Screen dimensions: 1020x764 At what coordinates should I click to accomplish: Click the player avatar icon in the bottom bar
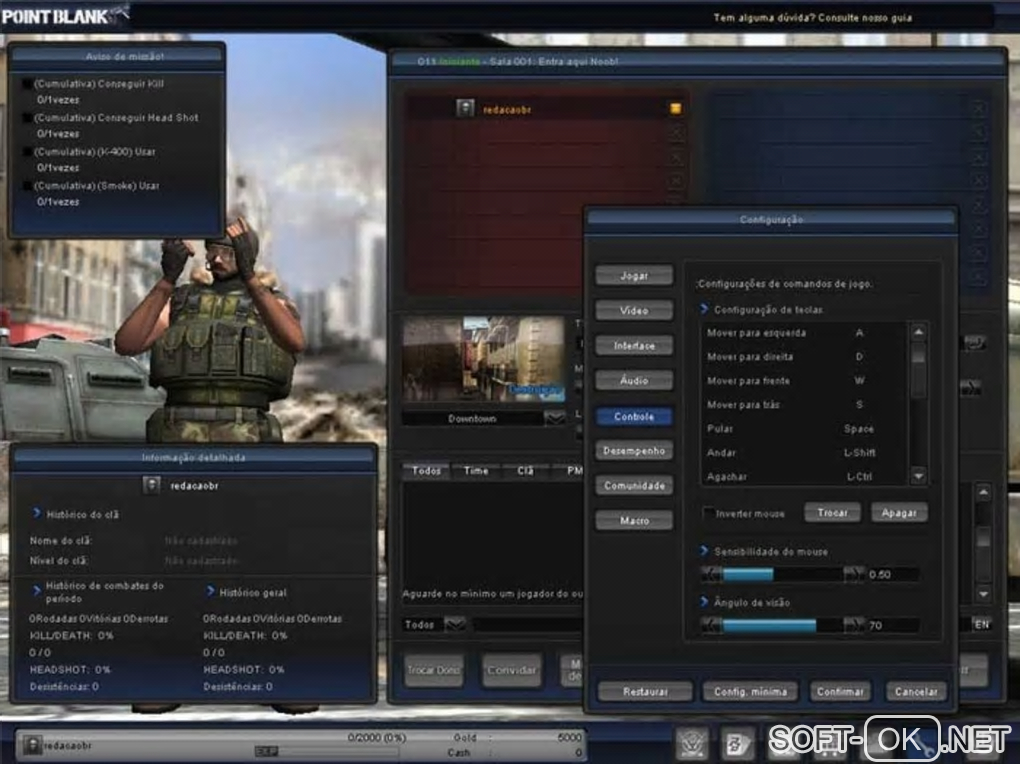33,744
